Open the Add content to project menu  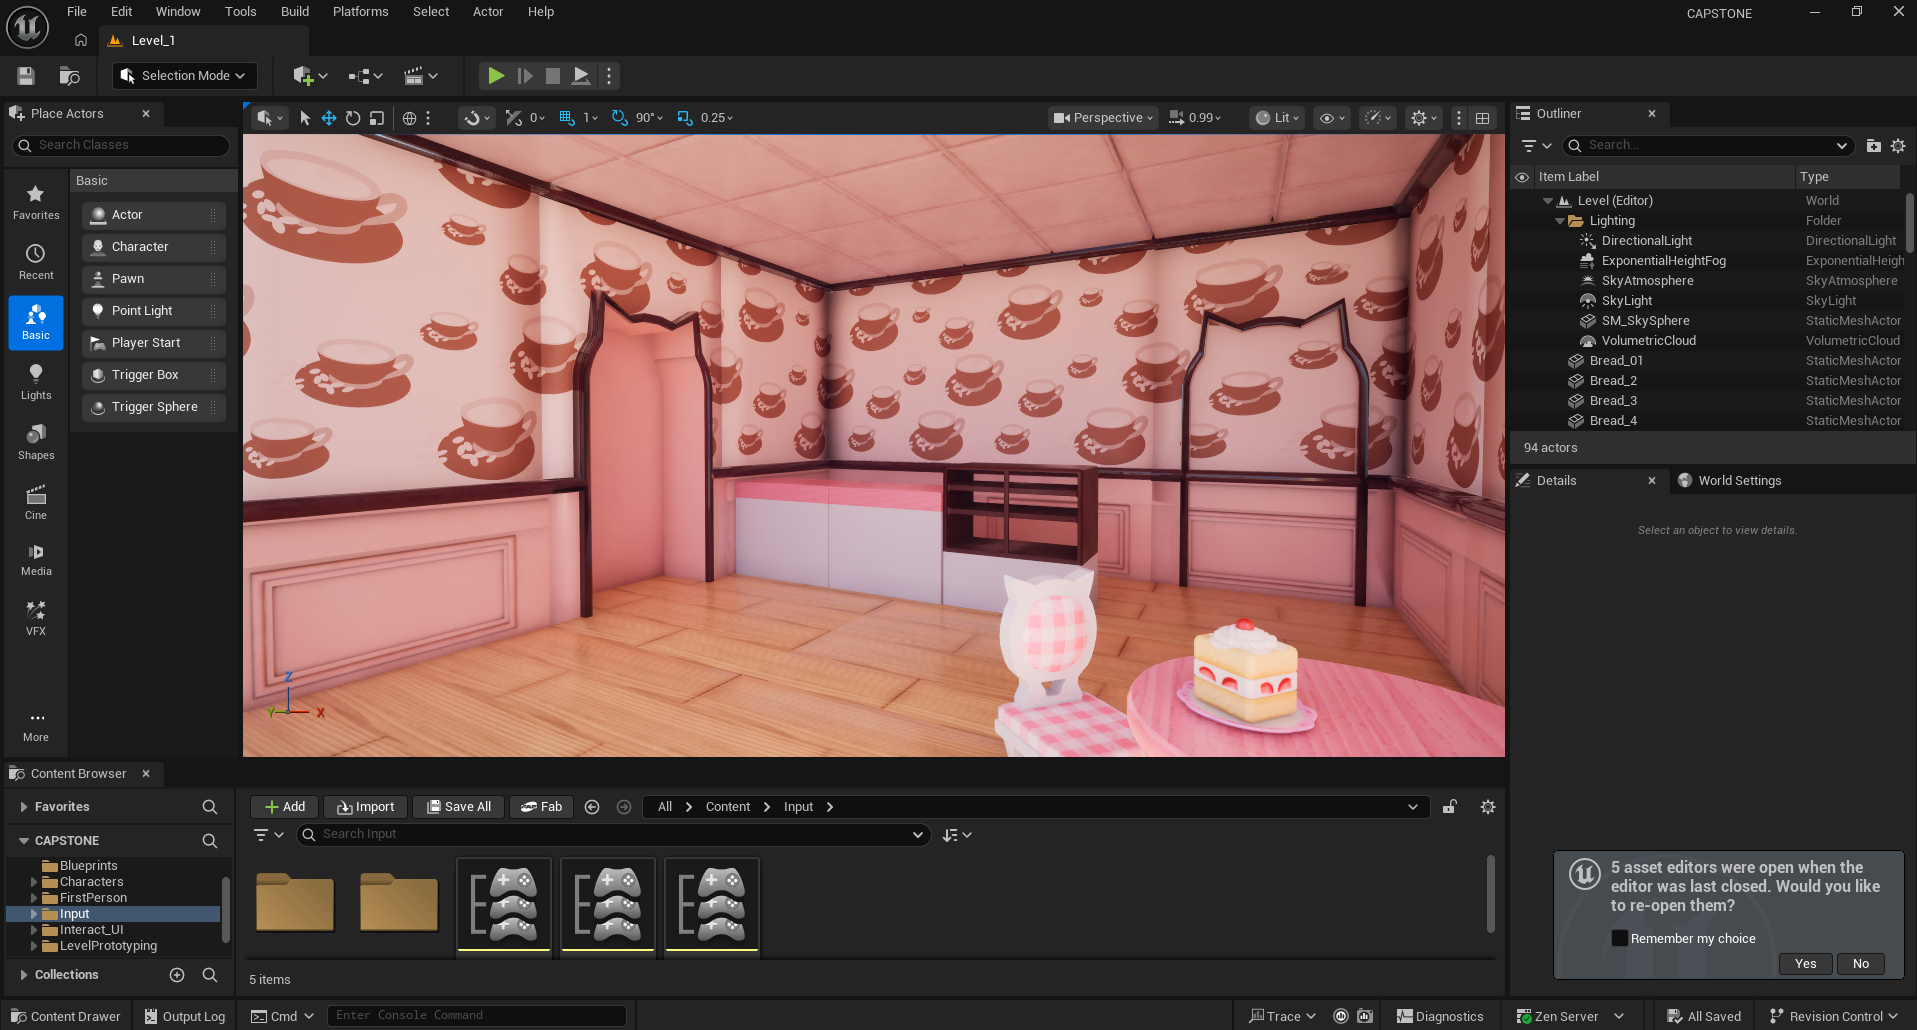(x=310, y=76)
